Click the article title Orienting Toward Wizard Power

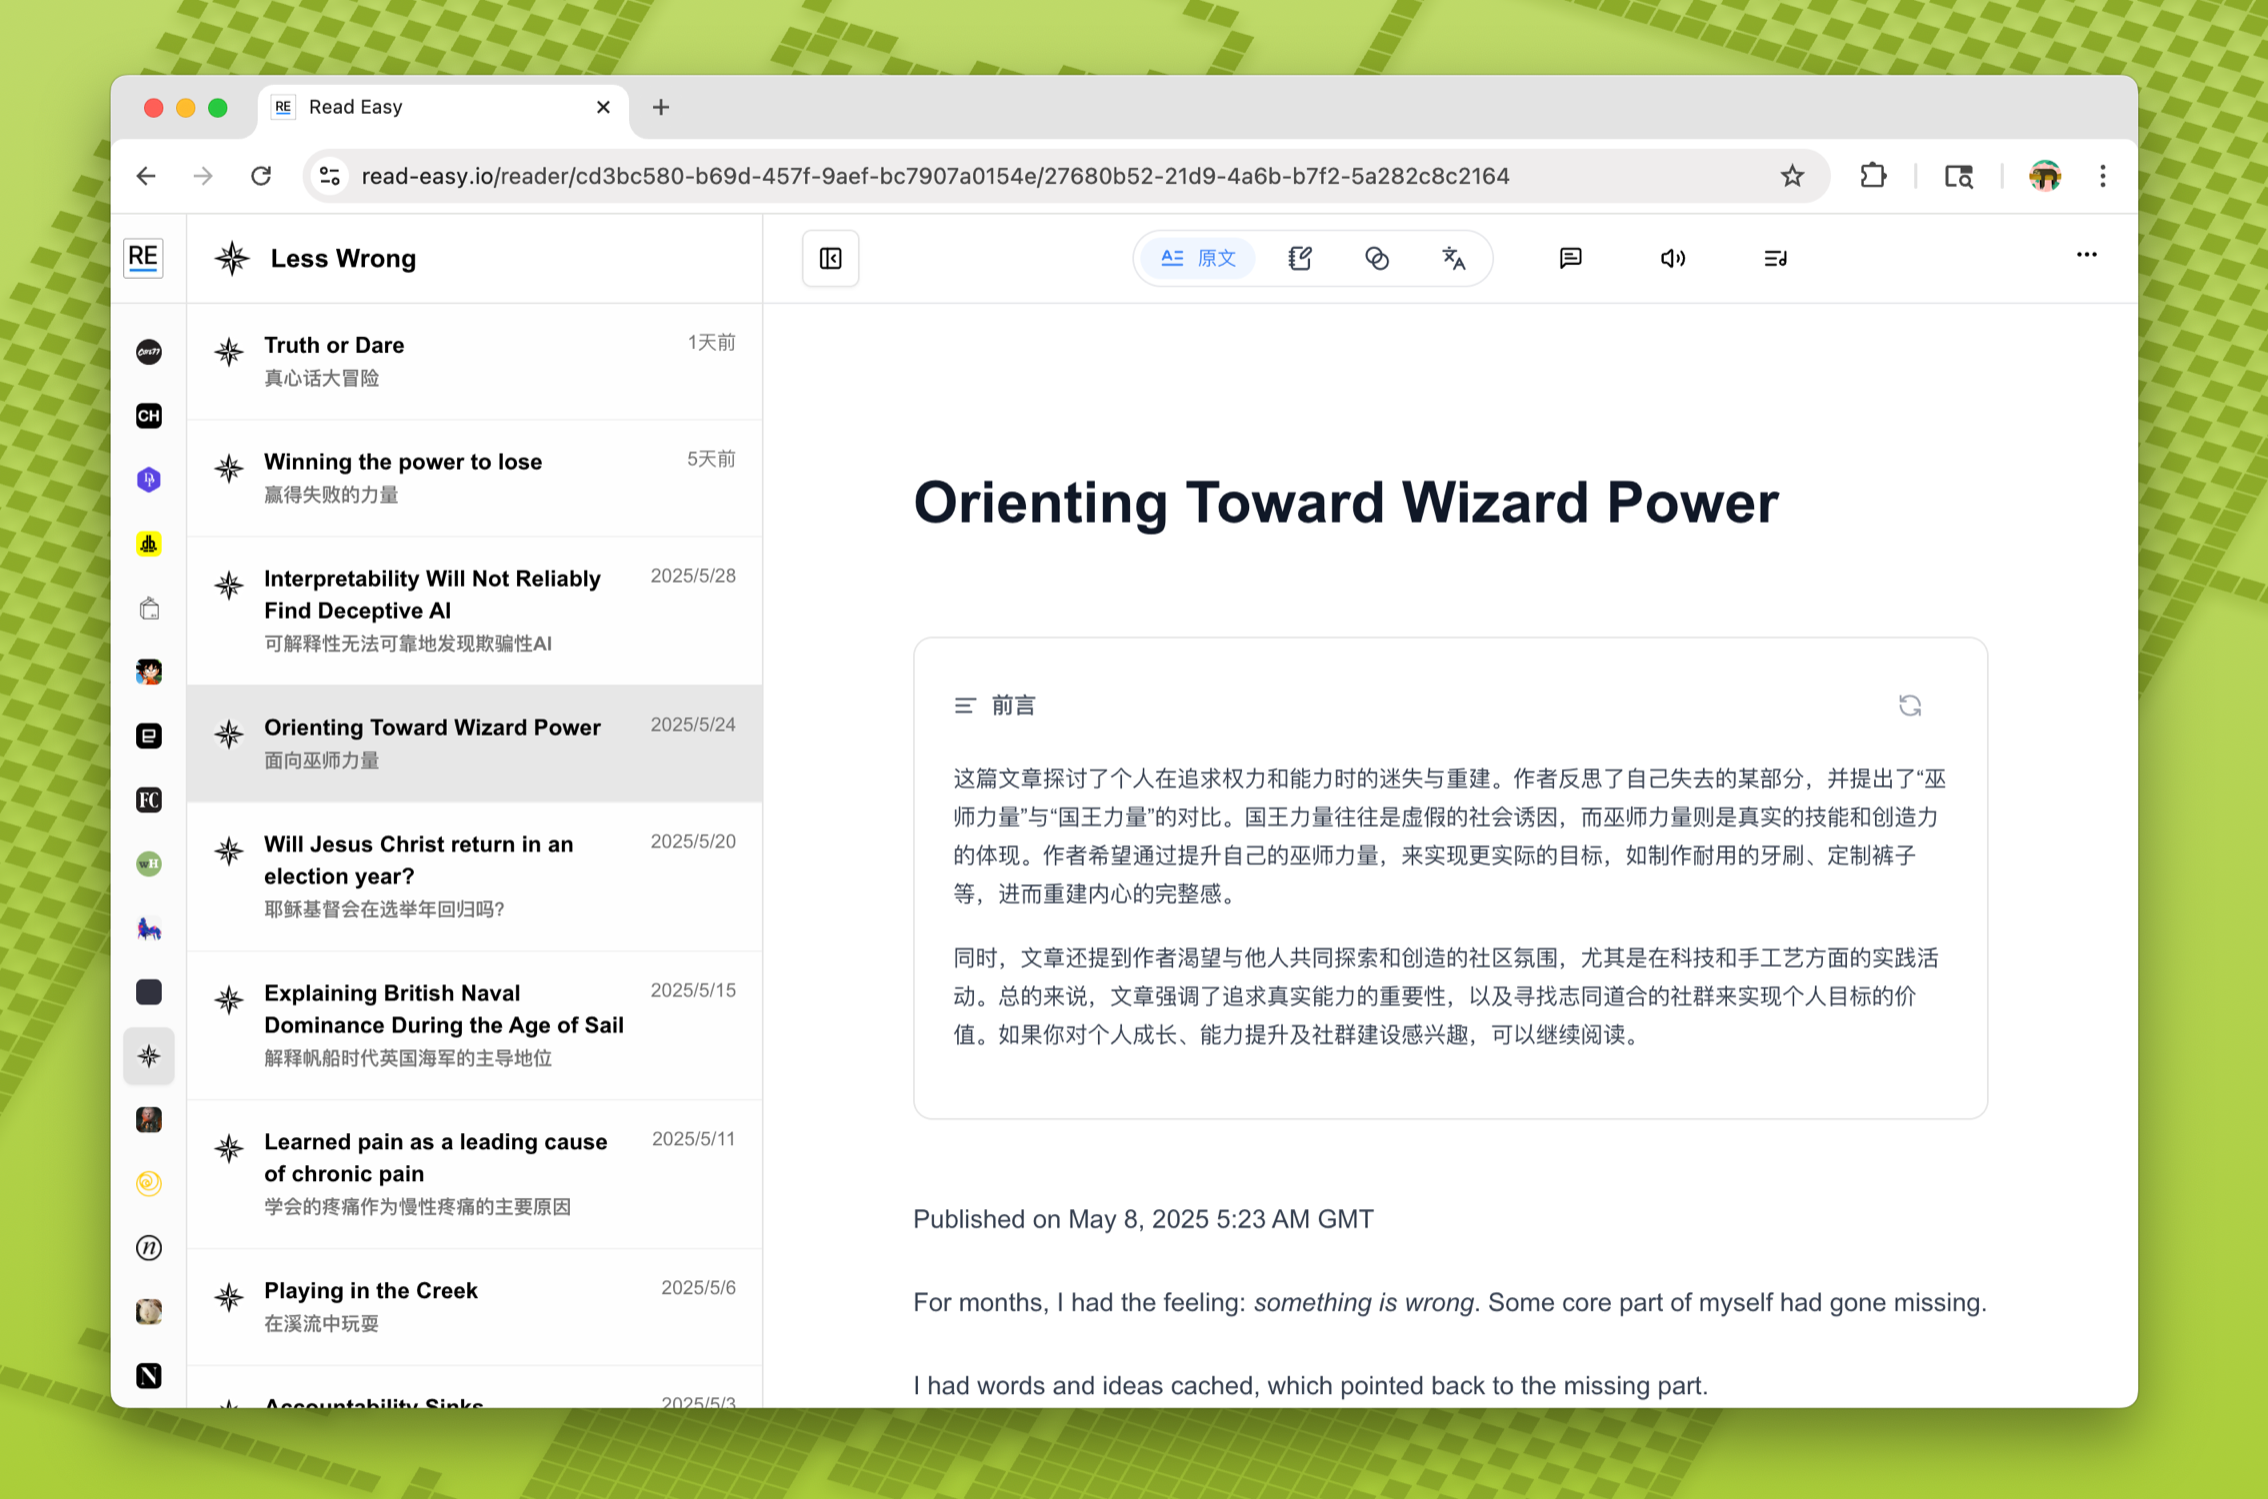(x=1346, y=503)
